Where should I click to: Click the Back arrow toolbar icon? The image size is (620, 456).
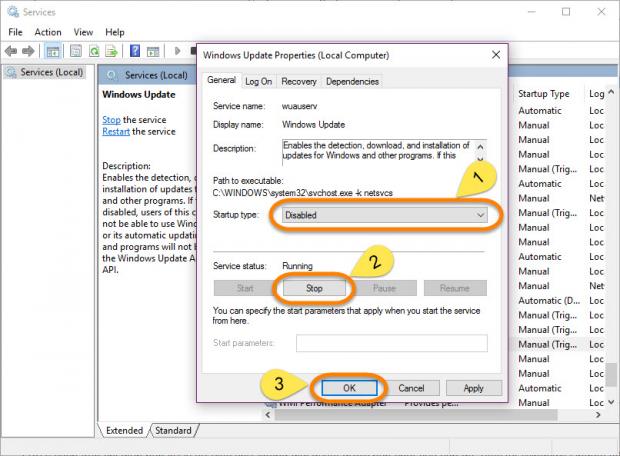[x=11, y=51]
